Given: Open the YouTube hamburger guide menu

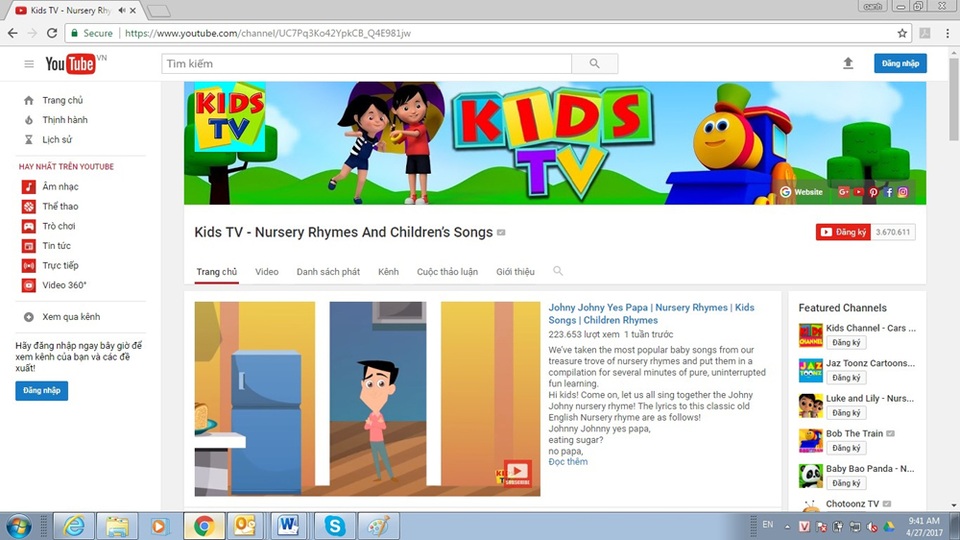Looking at the screenshot, I should (x=29, y=64).
